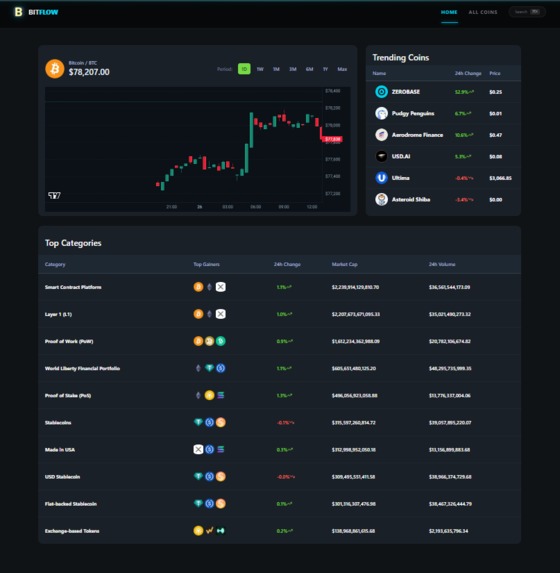Click Tether icon in Stablecoins row
Image resolution: width=560 pixels, height=573 pixels.
(x=198, y=422)
